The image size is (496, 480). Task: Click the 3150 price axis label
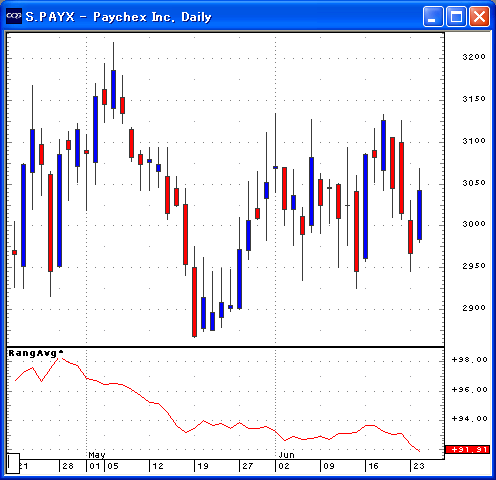coord(474,99)
